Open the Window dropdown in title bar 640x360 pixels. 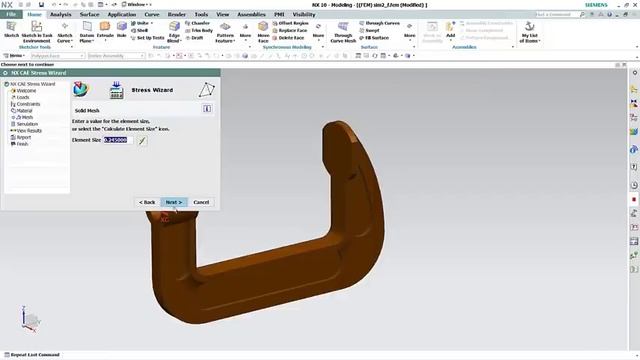pyautogui.click(x=136, y=4)
